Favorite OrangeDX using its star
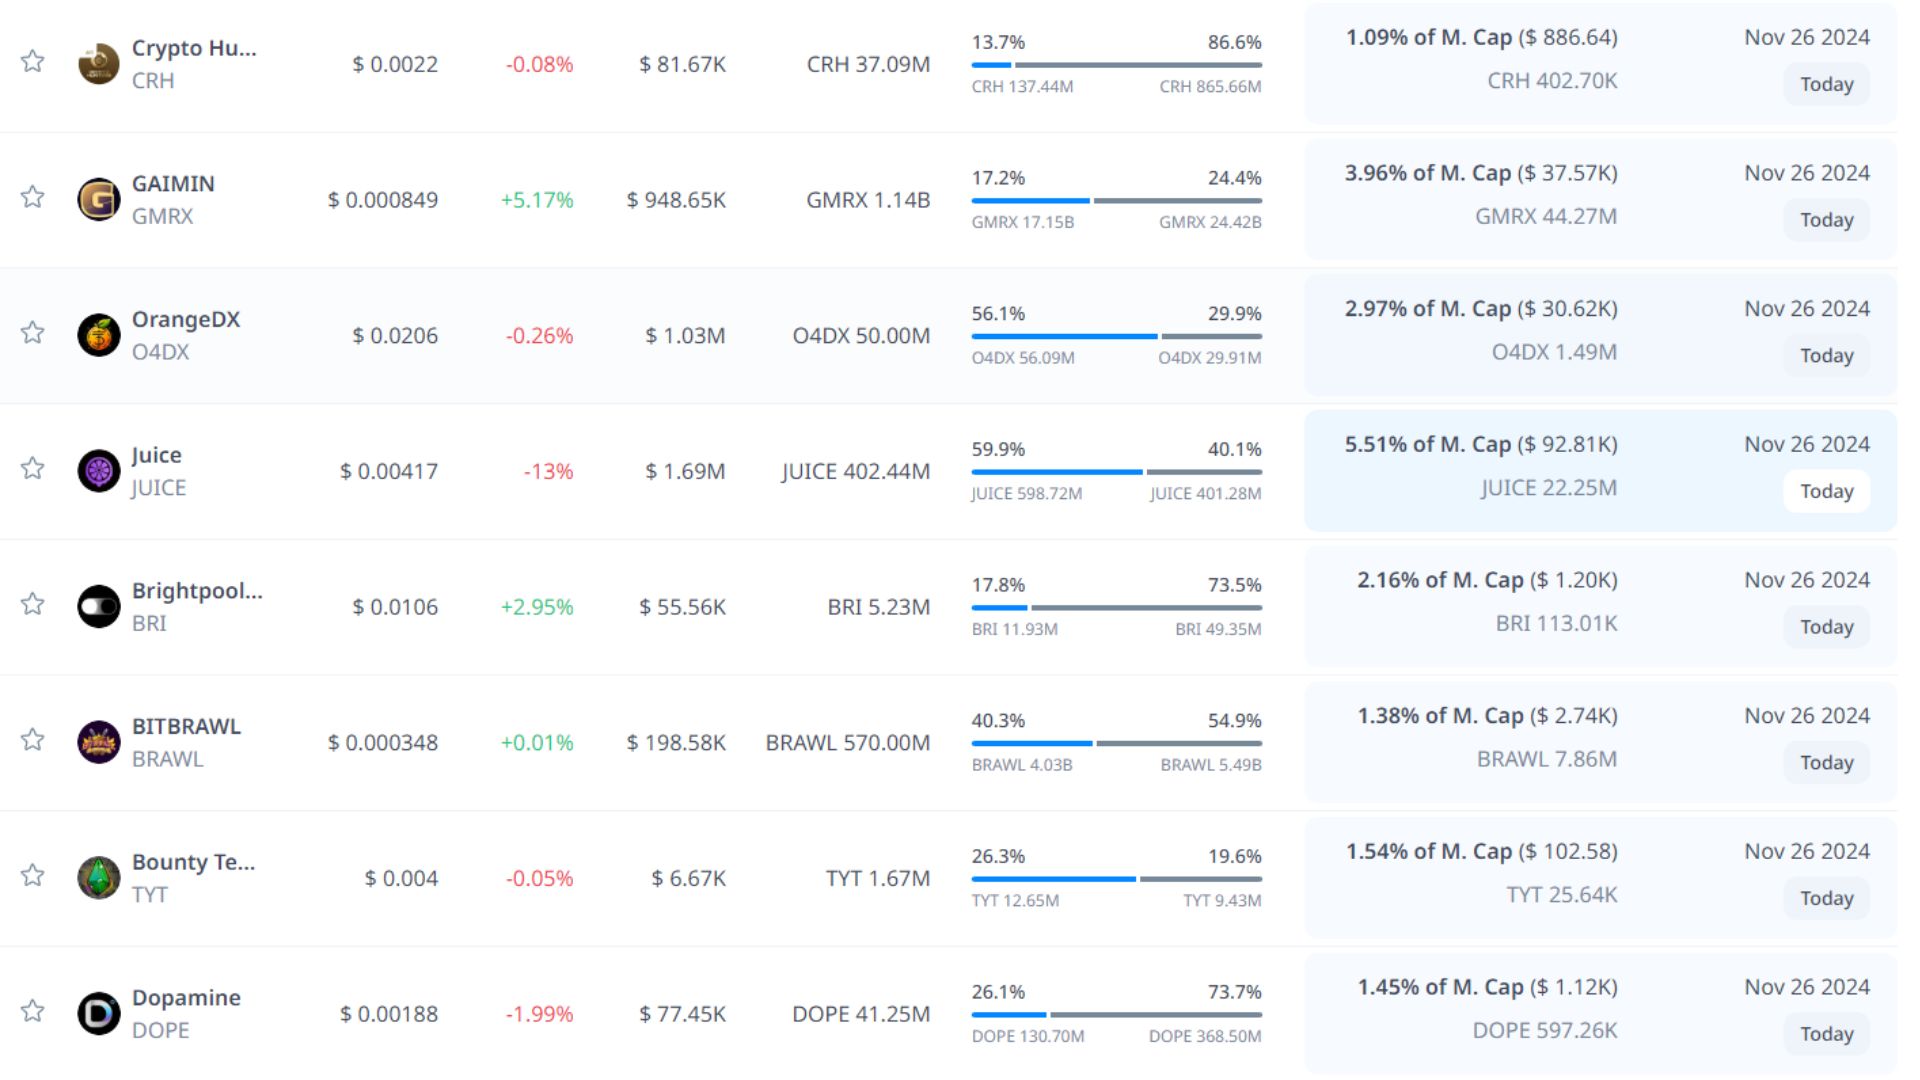Viewport: 1920px width, 1080px height. coord(33,333)
